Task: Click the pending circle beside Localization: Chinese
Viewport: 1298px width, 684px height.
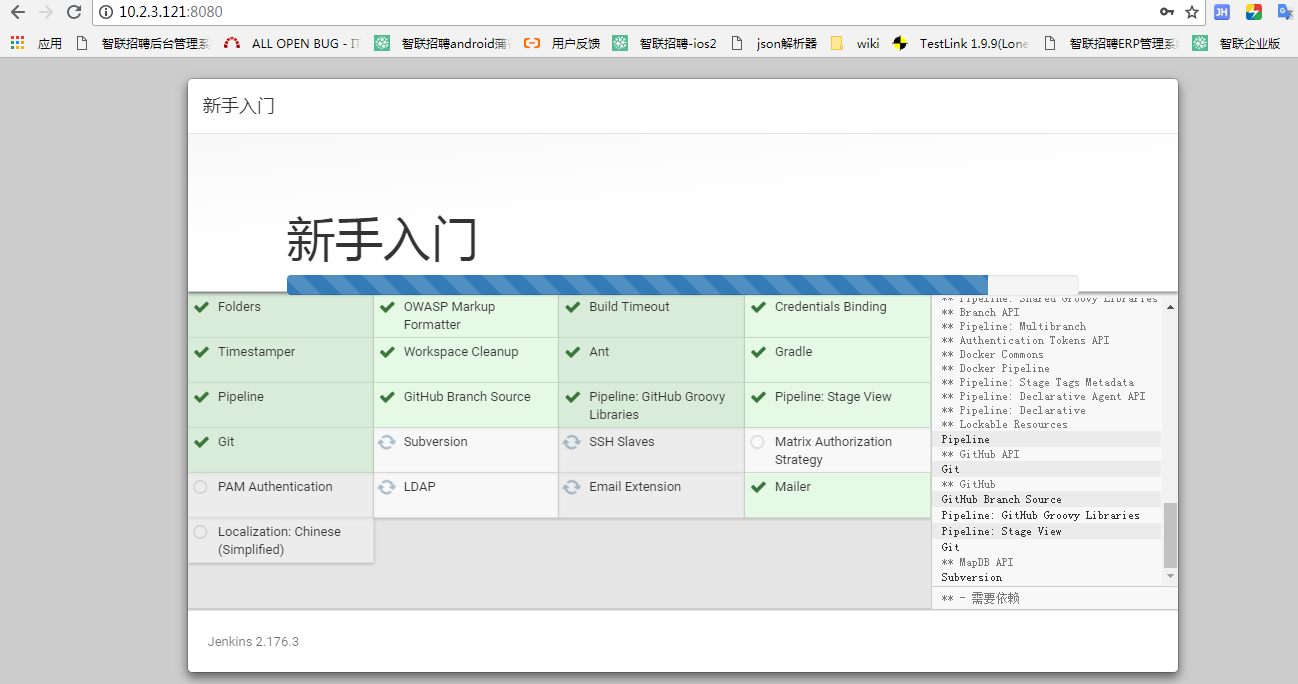Action: coord(201,532)
